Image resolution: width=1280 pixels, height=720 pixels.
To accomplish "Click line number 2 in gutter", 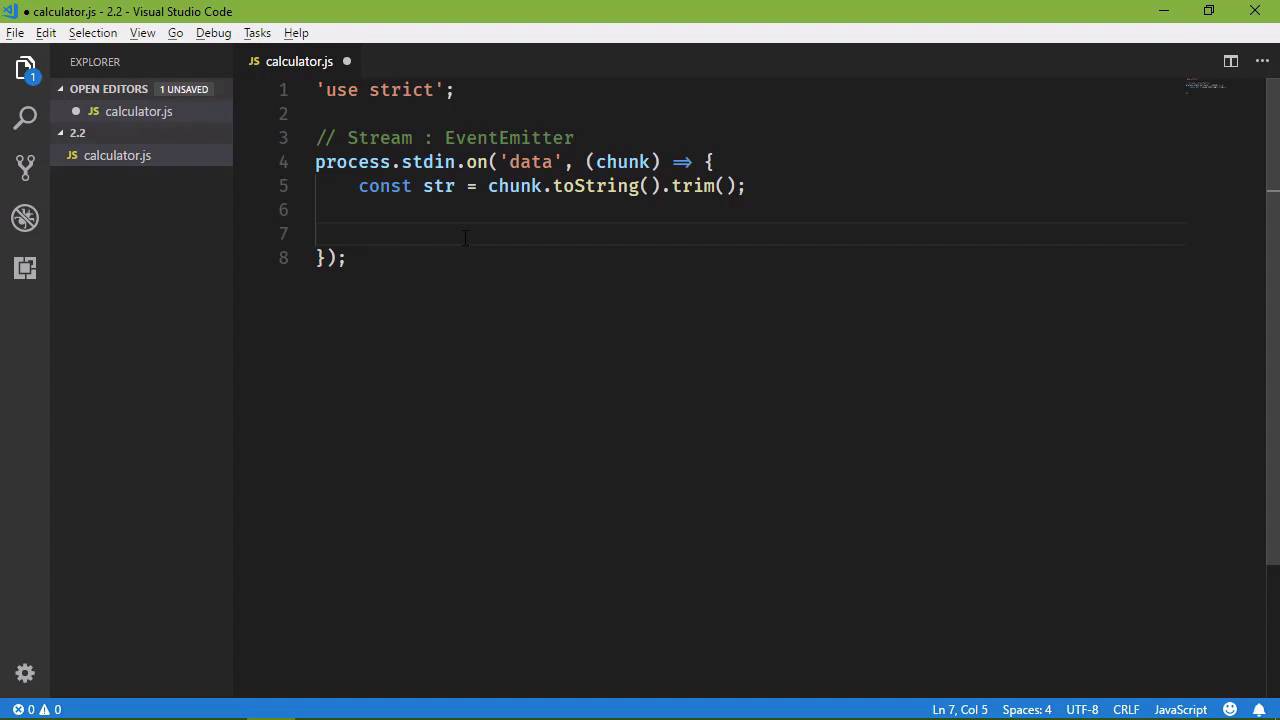I will 283,114.
